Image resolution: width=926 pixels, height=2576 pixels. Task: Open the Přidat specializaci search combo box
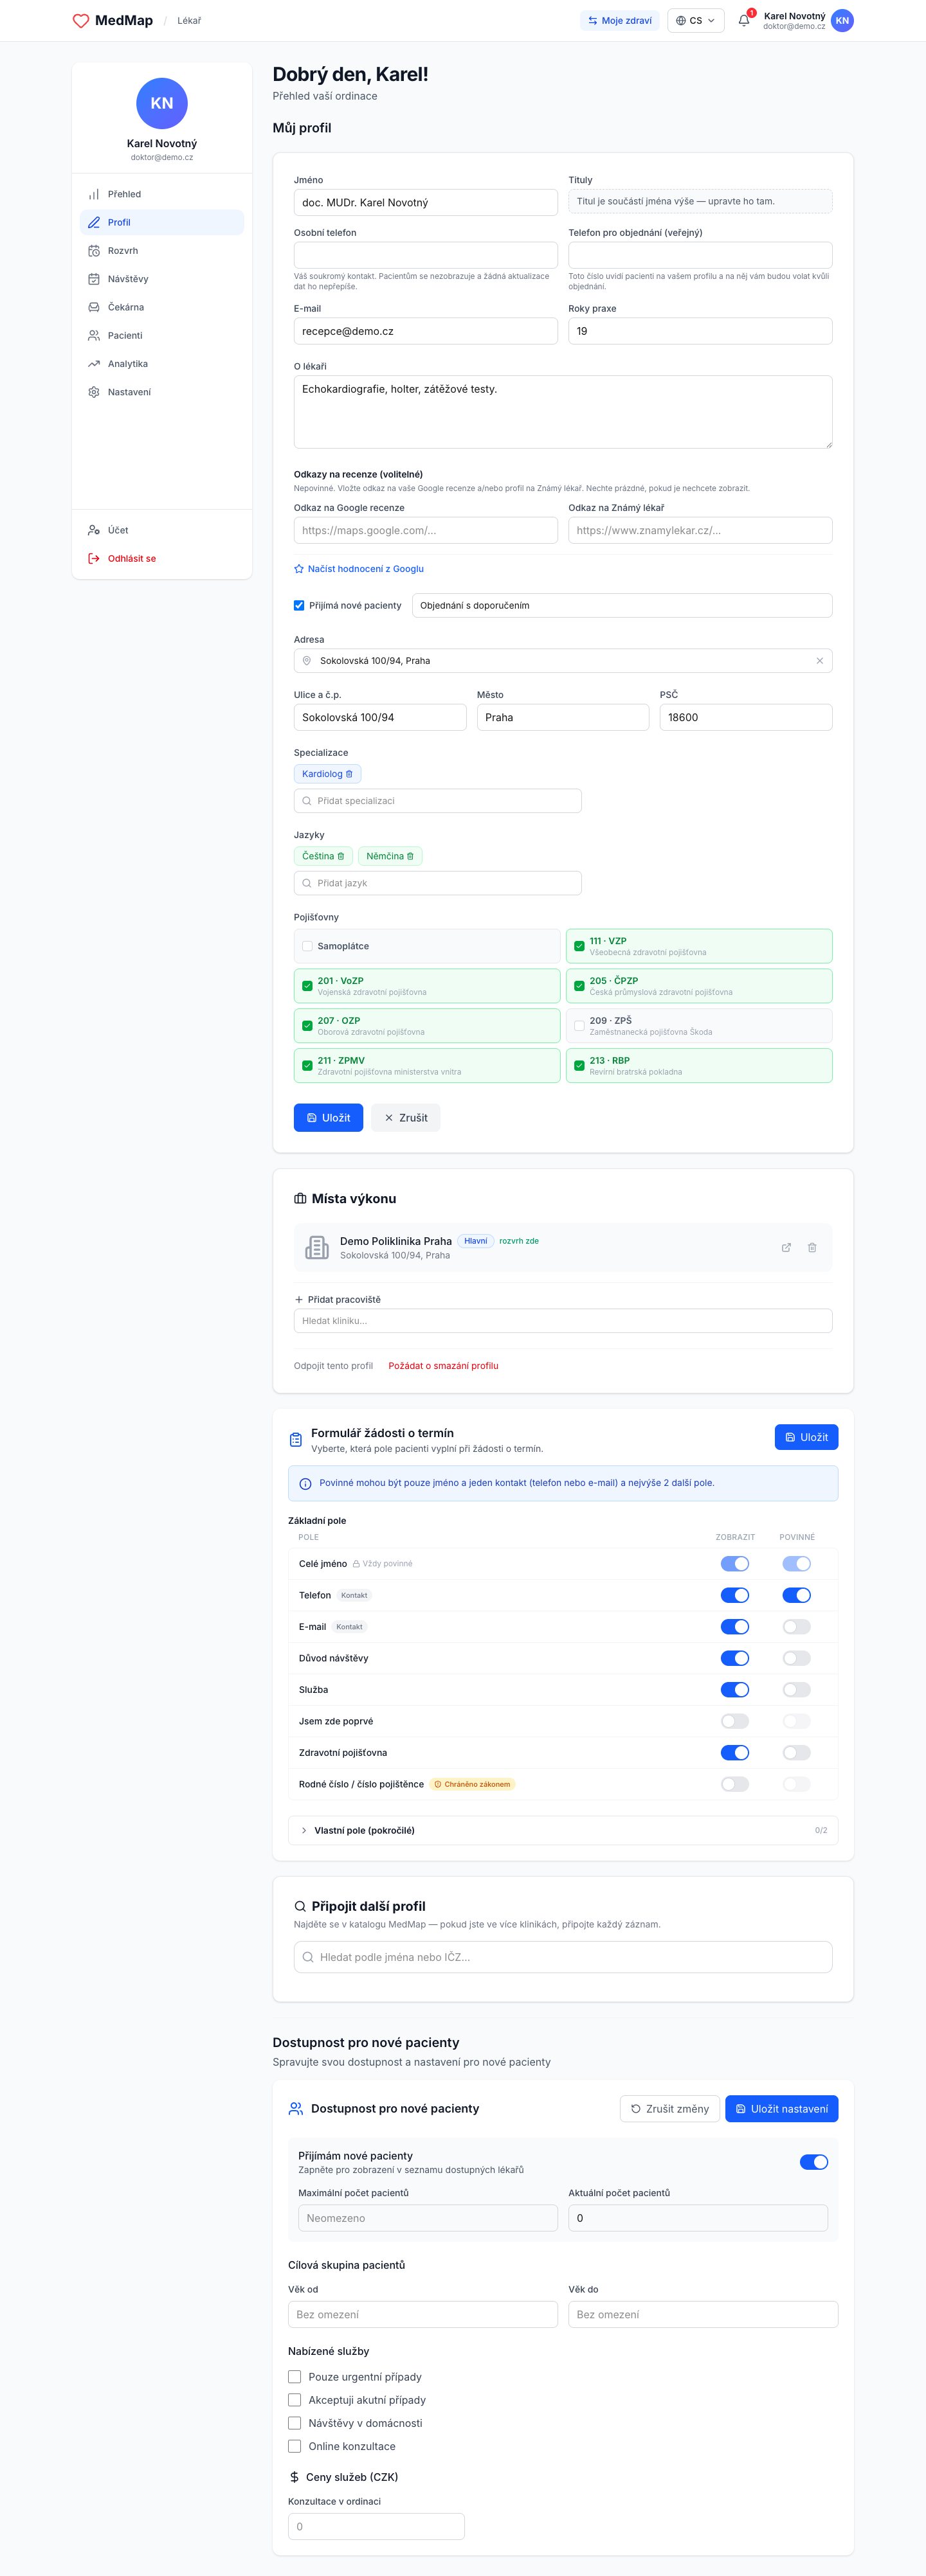pos(438,801)
